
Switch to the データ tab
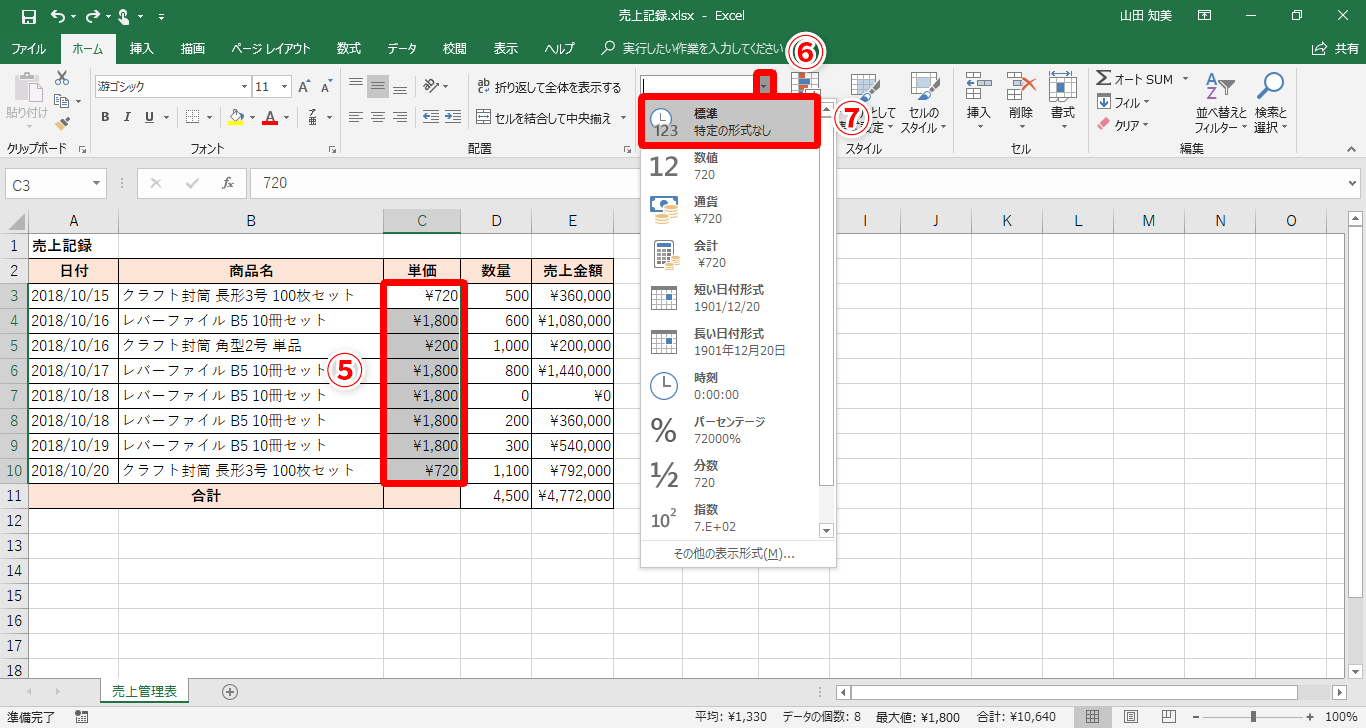(402, 48)
